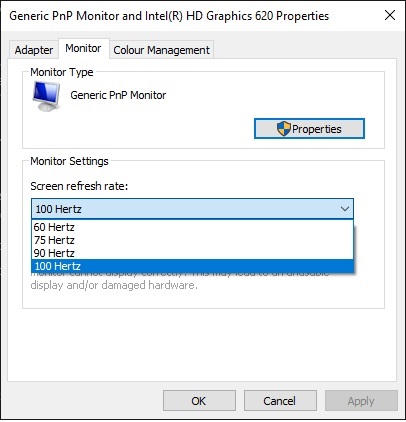Select the highlighted 100 Hertz list entry
Image resolution: width=406 pixels, height=422 pixels.
[x=192, y=266]
